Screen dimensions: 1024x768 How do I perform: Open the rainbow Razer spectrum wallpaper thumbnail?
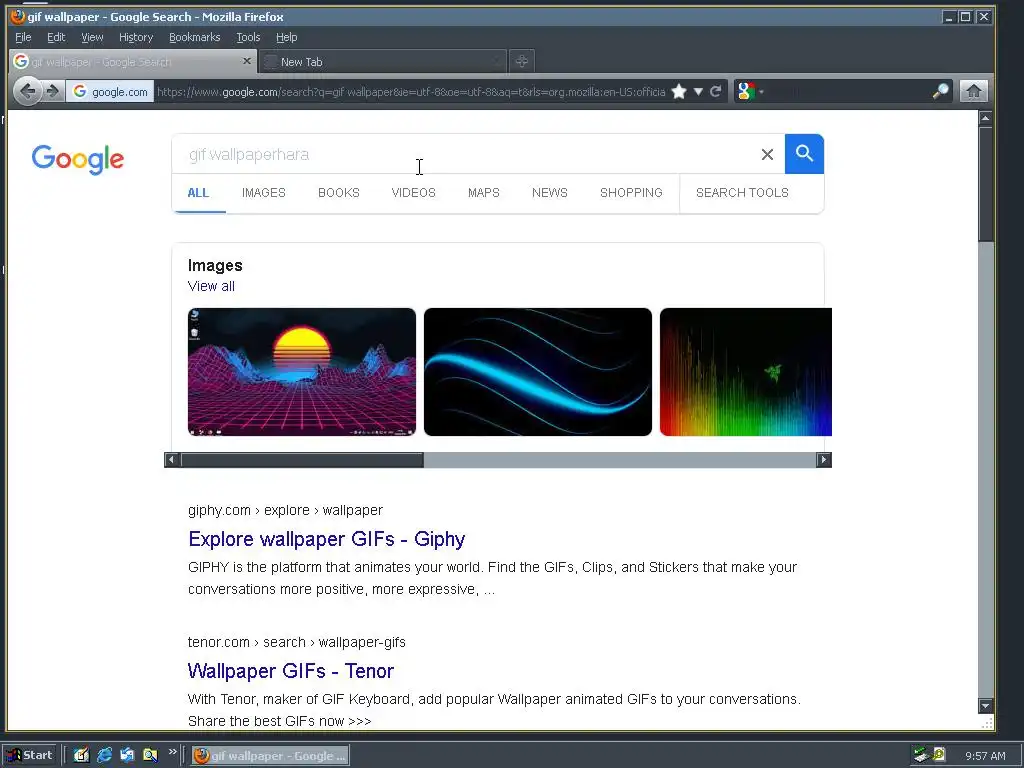pyautogui.click(x=746, y=372)
